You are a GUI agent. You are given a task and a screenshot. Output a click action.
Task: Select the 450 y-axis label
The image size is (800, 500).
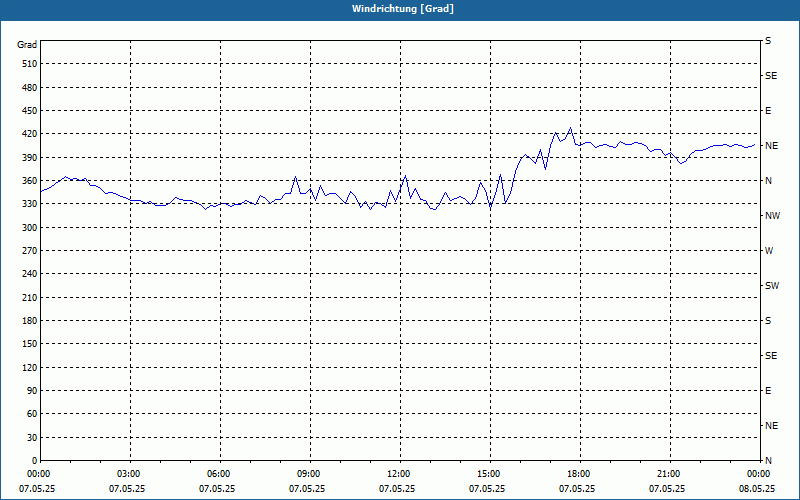pyautogui.click(x=30, y=111)
